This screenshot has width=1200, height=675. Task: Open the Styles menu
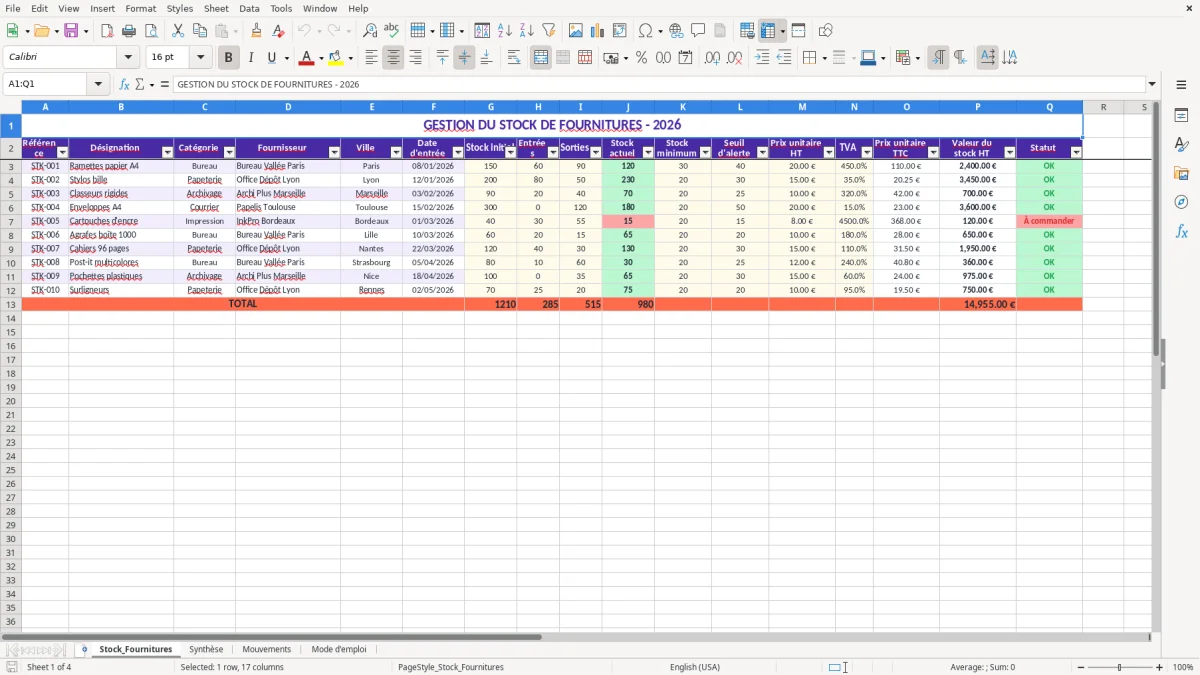[180, 8]
